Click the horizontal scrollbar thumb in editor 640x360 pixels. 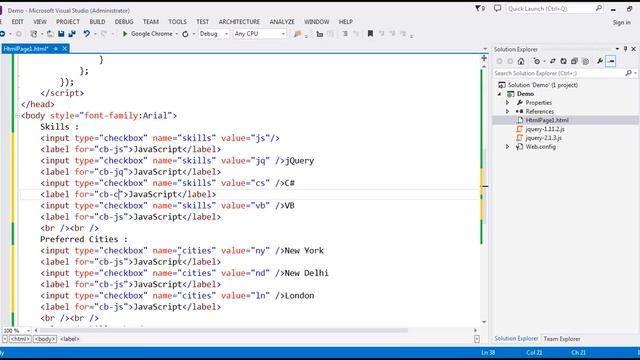click(x=223, y=330)
